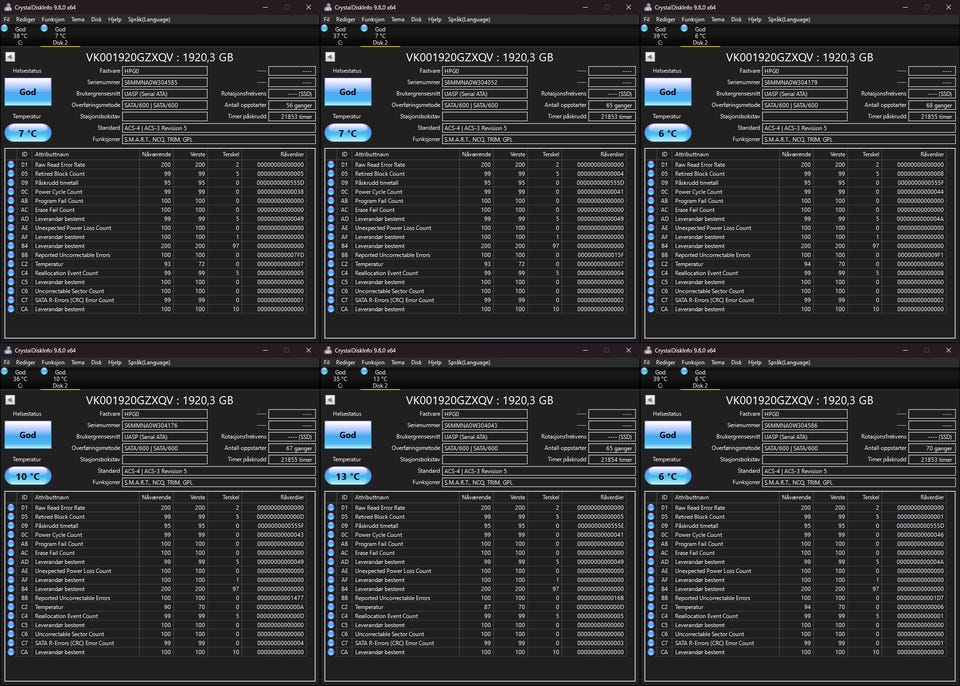The height and width of the screenshot is (686, 960).
Task: Click Erase Fail Count status dot, bottom-left window
Action: (11, 552)
